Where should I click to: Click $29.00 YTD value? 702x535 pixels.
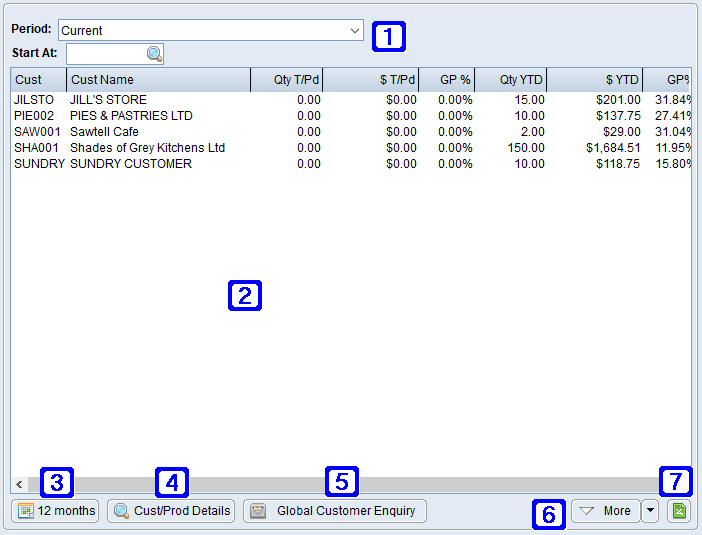pos(621,132)
